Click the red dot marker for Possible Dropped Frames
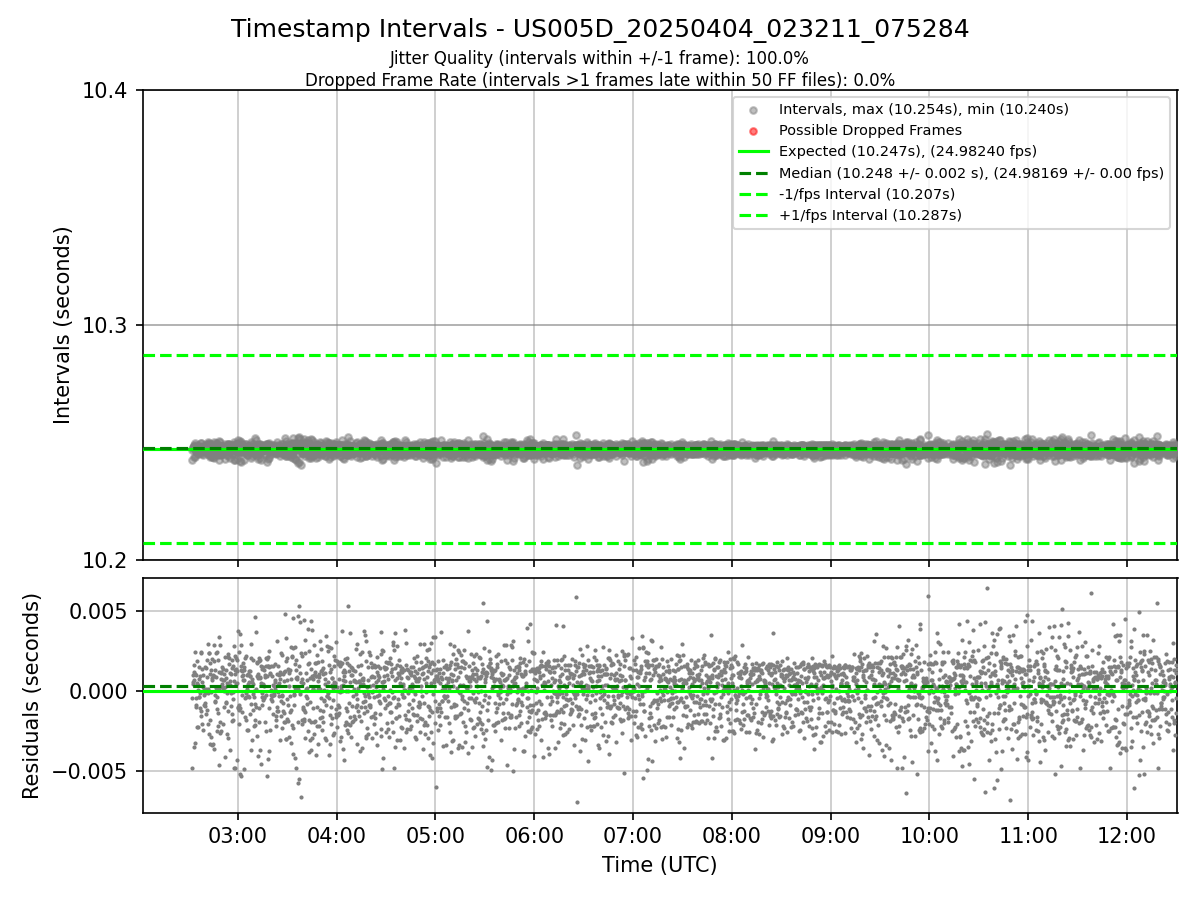1200x900 pixels. click(754, 131)
